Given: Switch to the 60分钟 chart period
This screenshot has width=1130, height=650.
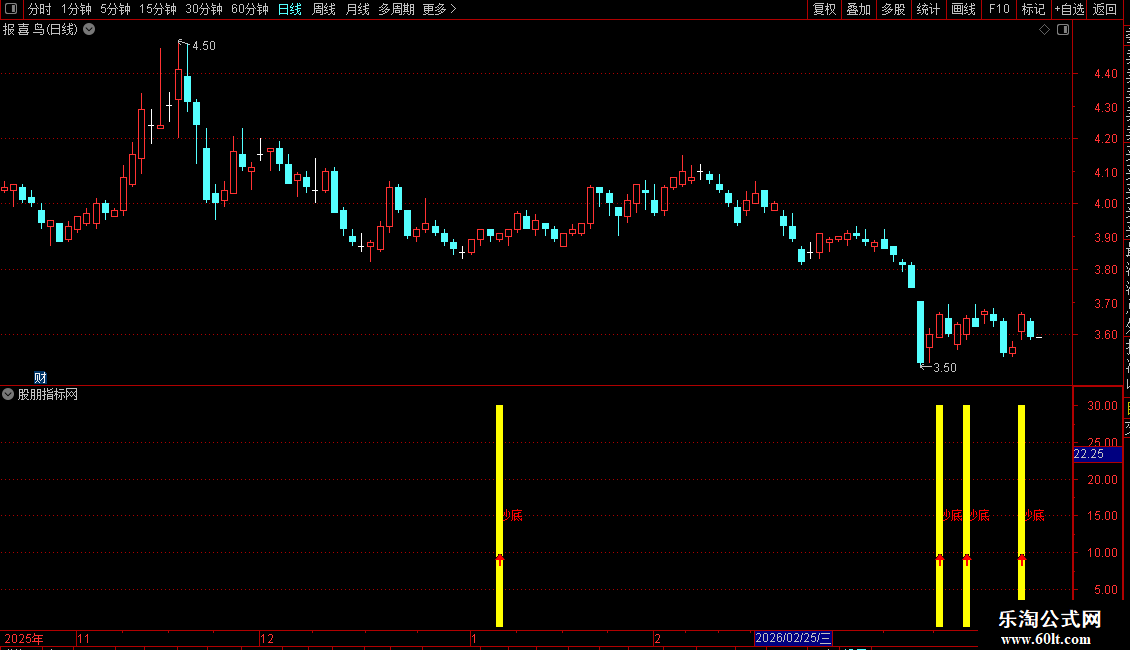Looking at the screenshot, I should click(x=250, y=9).
